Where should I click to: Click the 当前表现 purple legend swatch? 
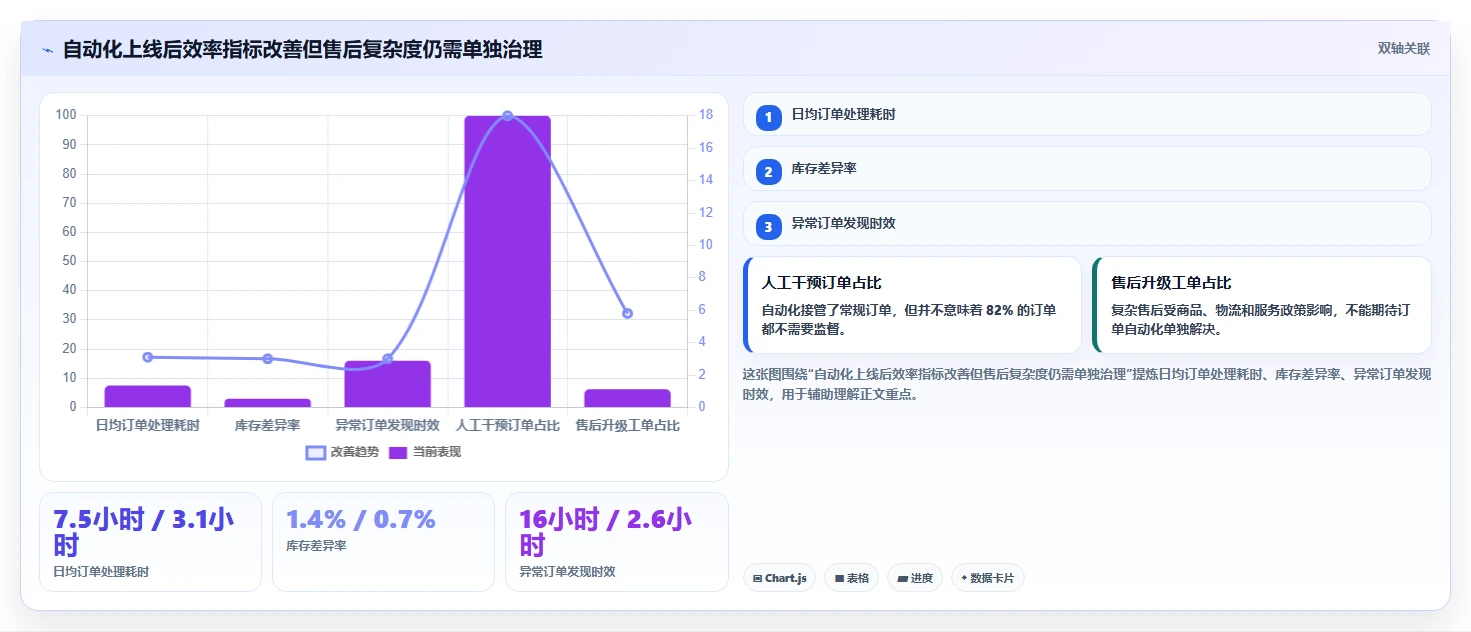[x=398, y=452]
